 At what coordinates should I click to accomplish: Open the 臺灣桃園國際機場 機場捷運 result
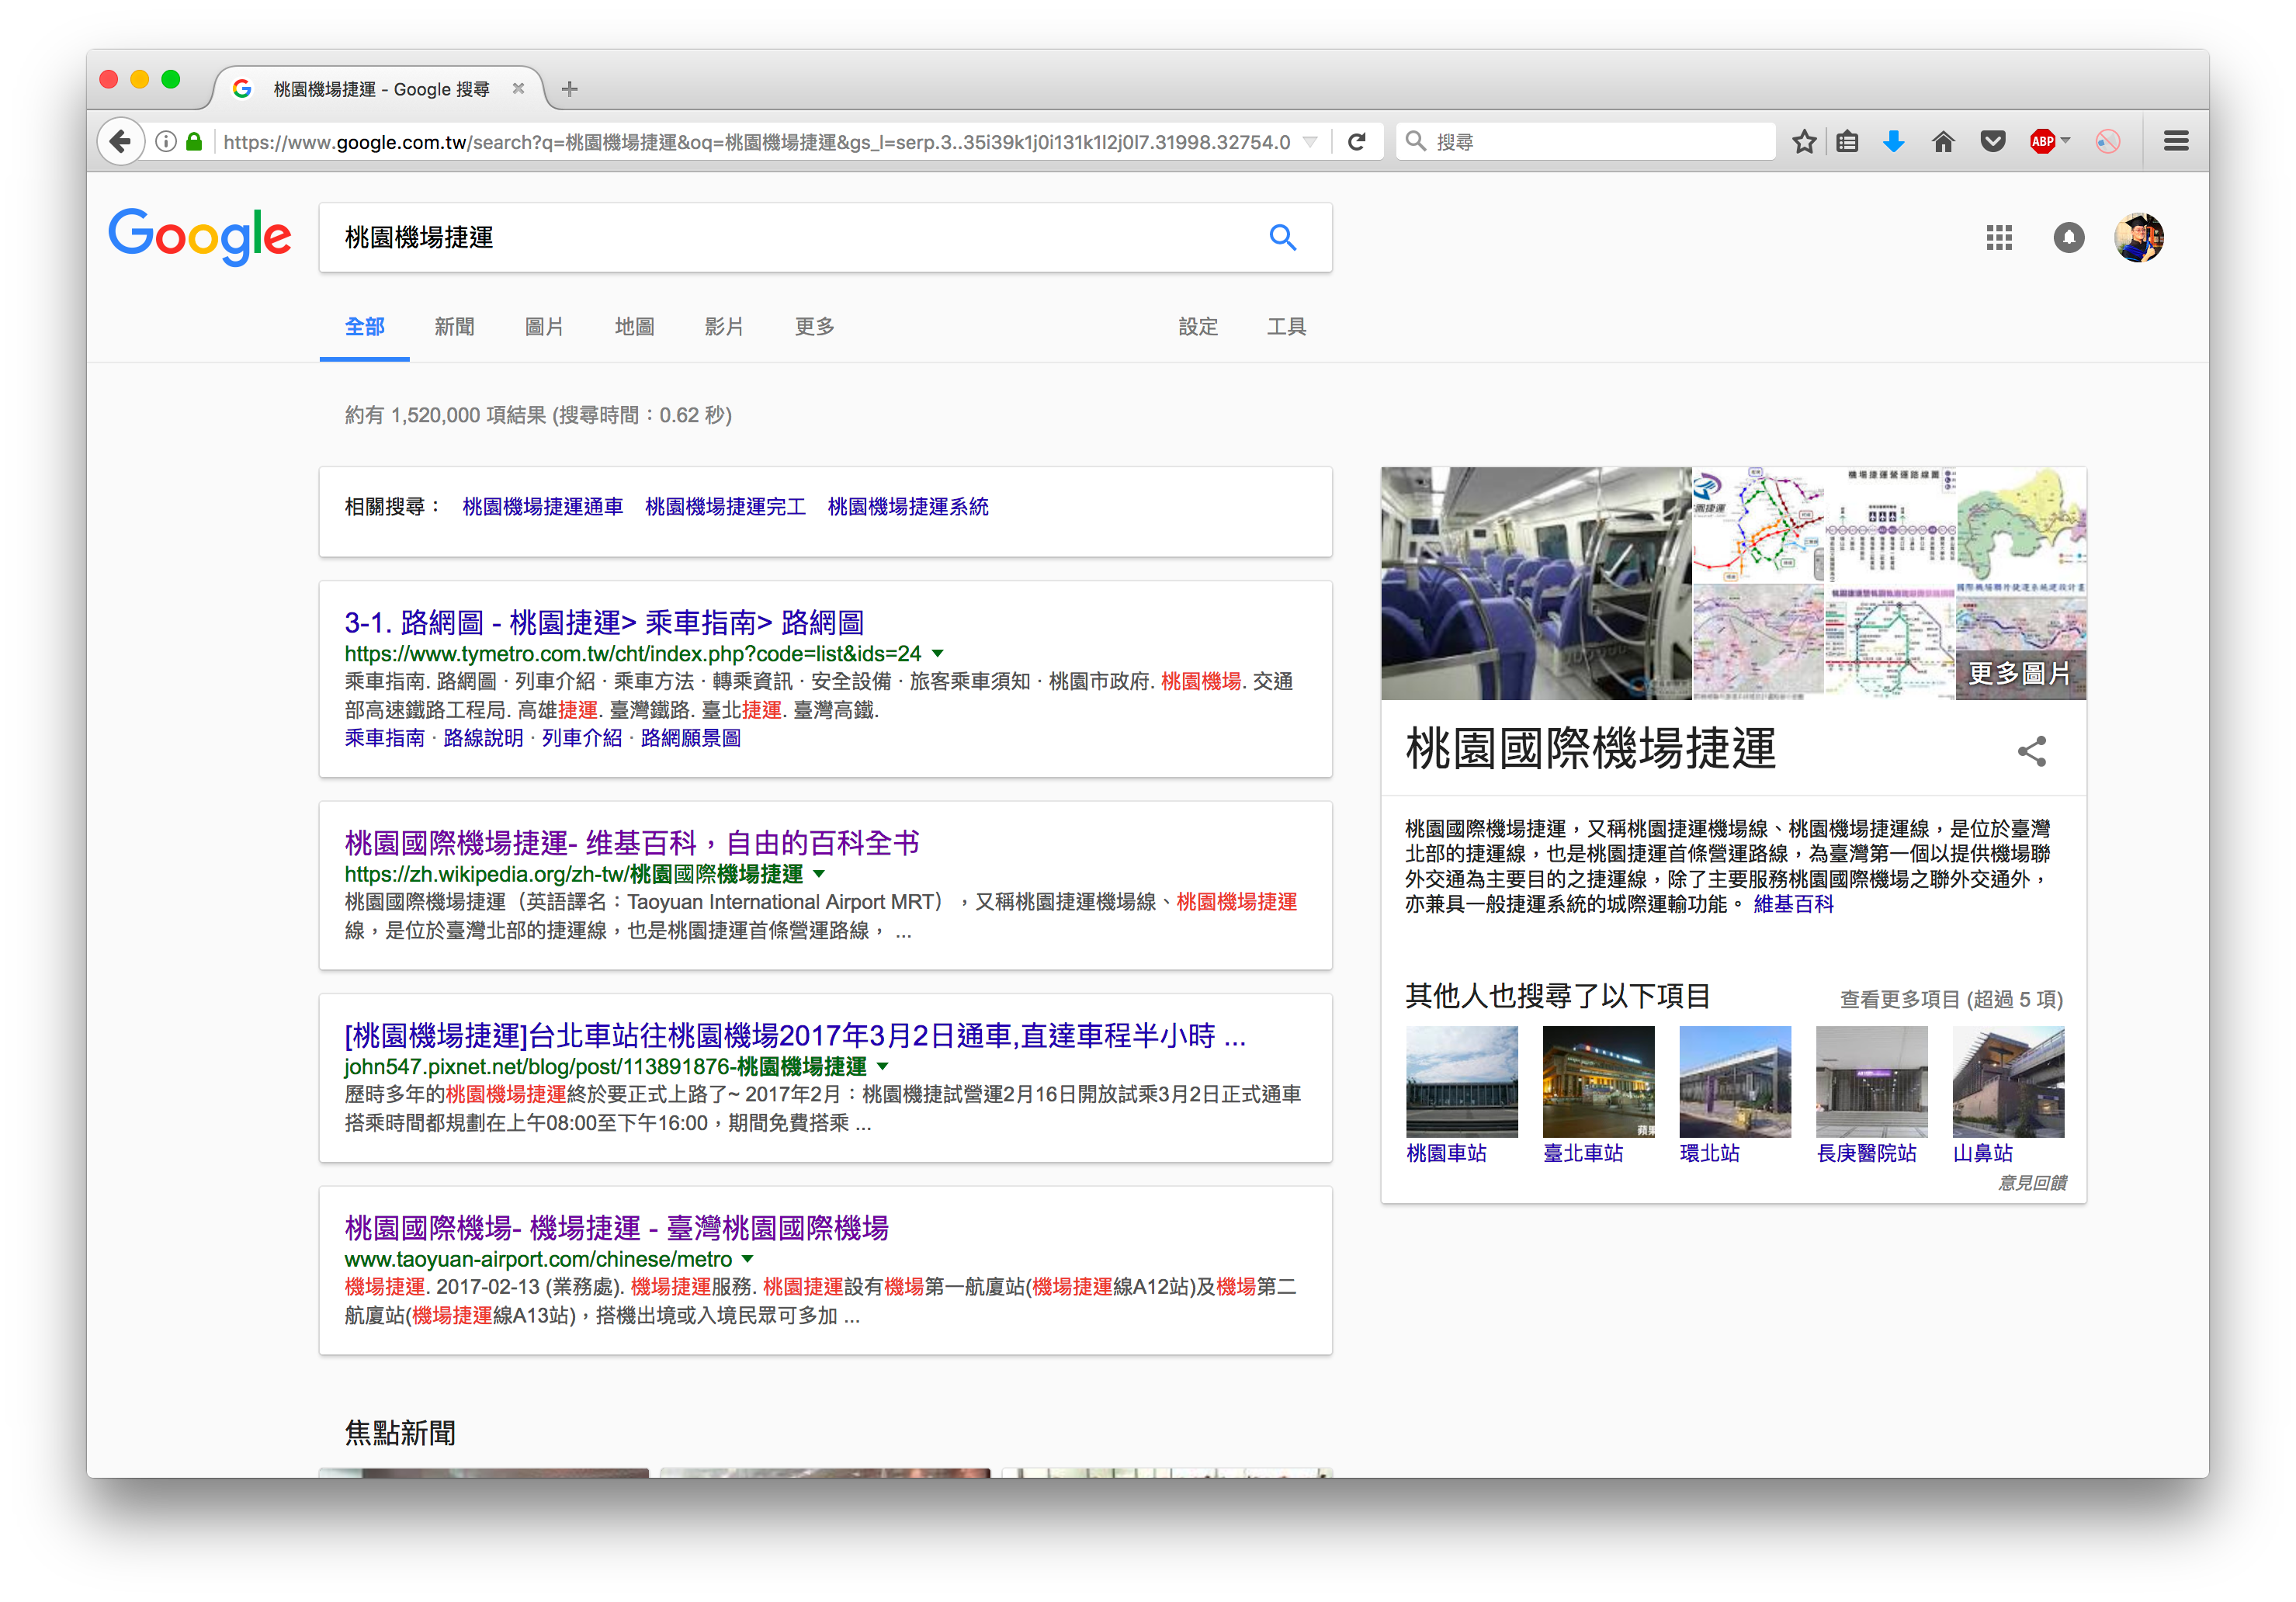(x=617, y=1228)
